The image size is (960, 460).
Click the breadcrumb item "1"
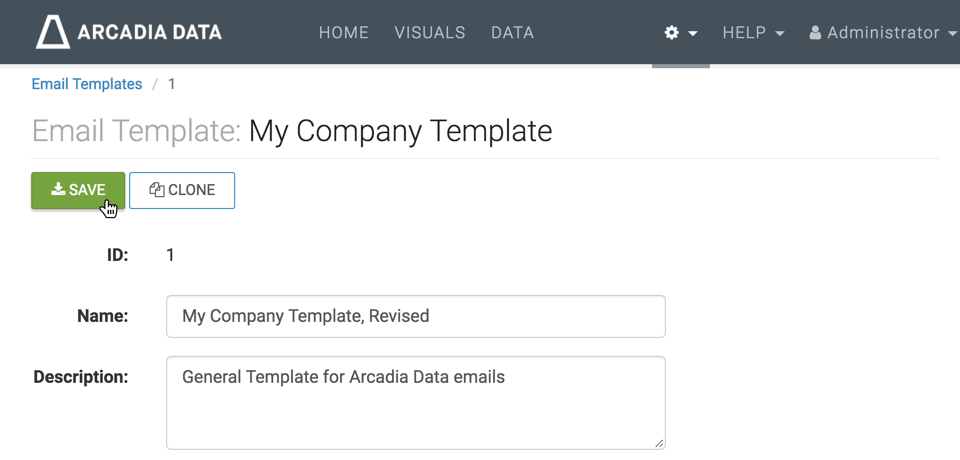point(172,84)
